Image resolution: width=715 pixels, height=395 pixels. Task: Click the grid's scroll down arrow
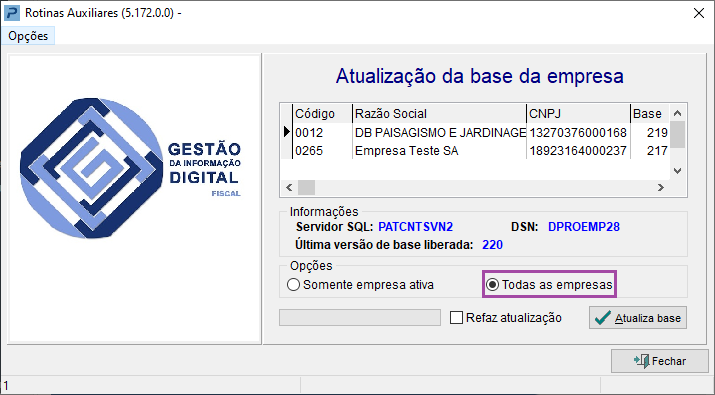(x=678, y=171)
